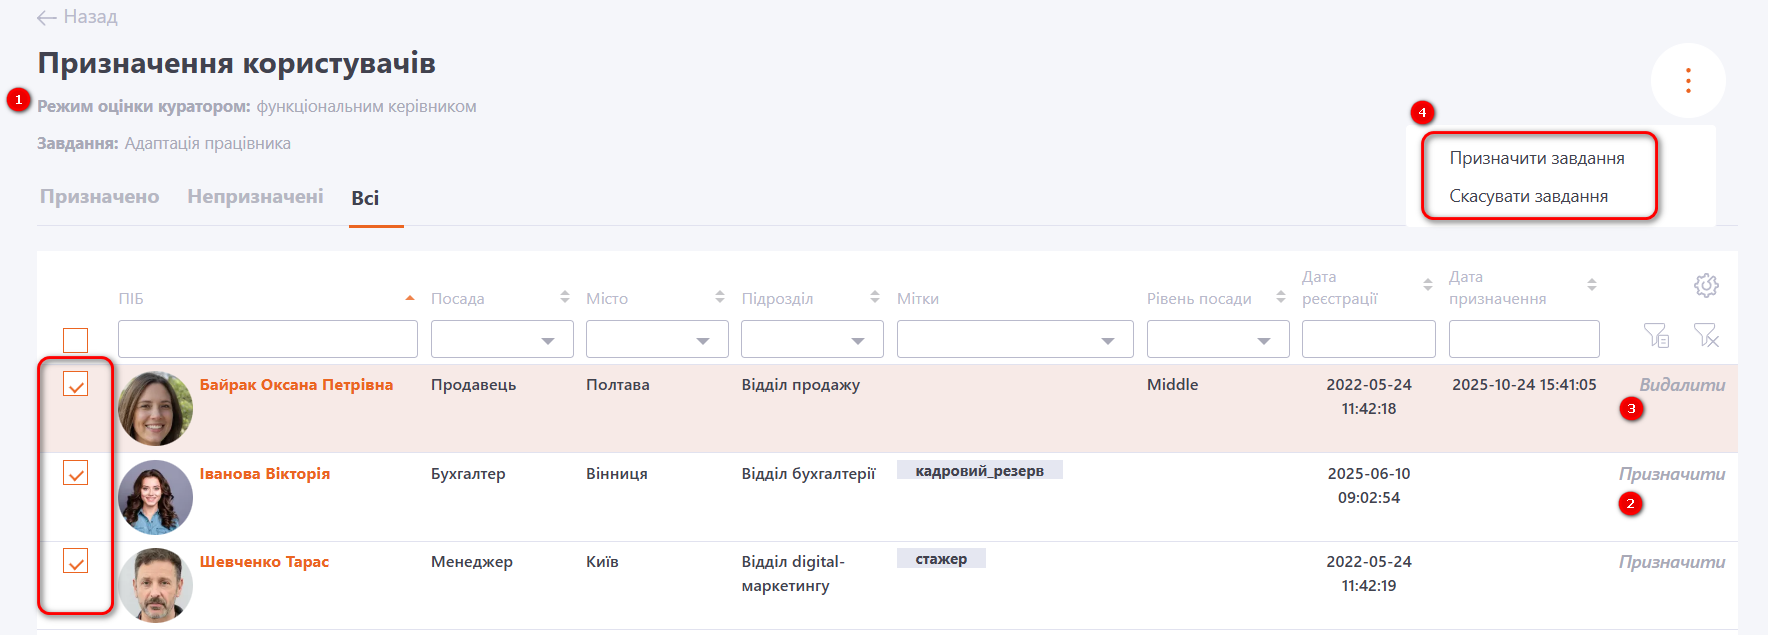This screenshot has height=635, width=1768.
Task: Open the three-dot actions menu
Action: [1688, 81]
